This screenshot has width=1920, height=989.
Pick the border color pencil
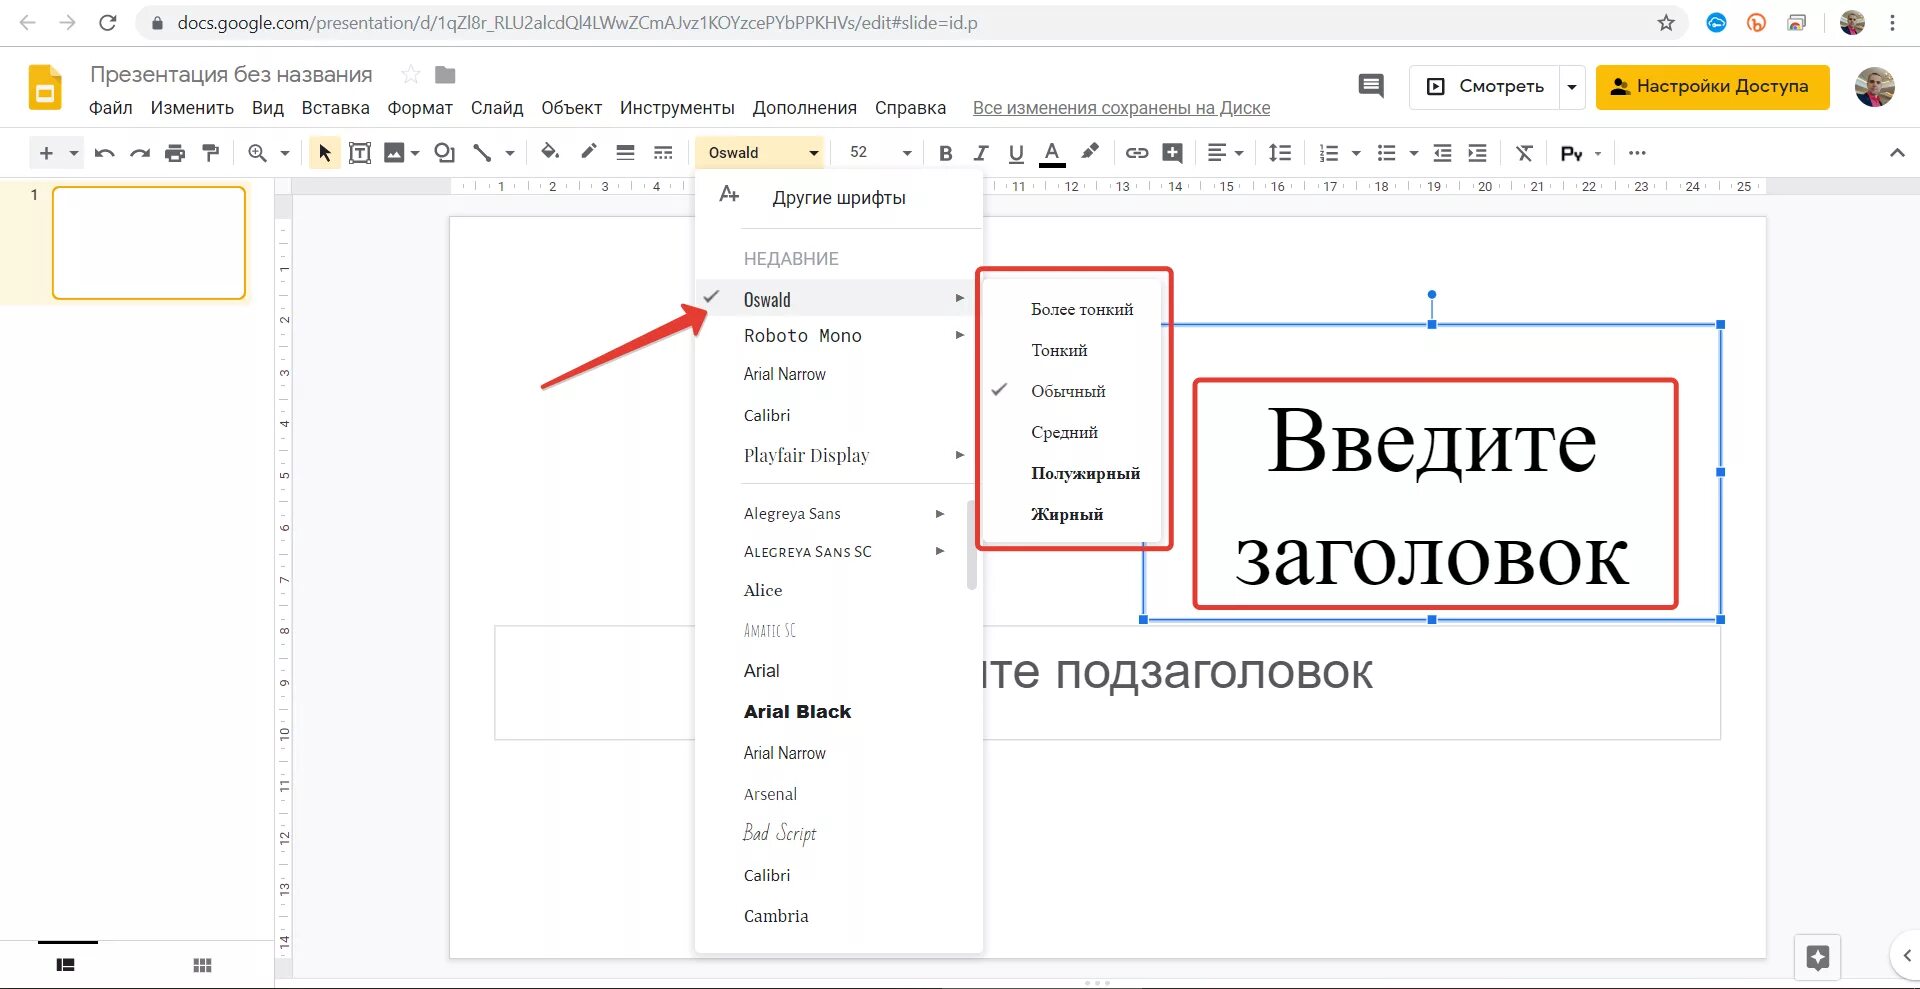(x=588, y=152)
